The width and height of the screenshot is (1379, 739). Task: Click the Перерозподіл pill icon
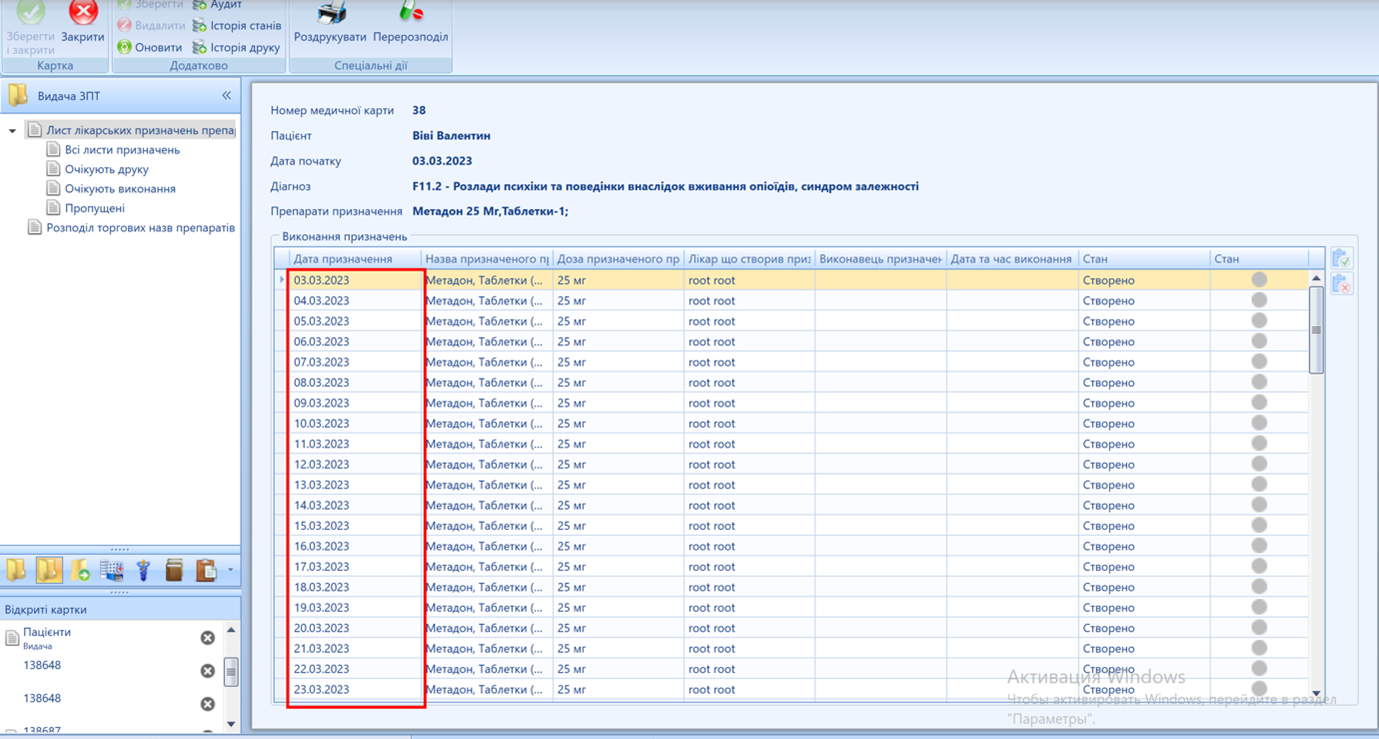pyautogui.click(x=410, y=12)
